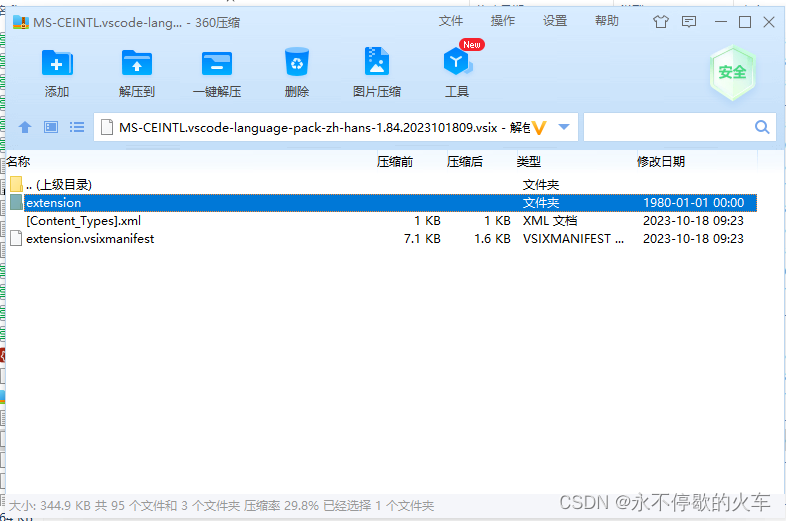Click the parent directory folder icon
The image size is (786, 521).
16,185
